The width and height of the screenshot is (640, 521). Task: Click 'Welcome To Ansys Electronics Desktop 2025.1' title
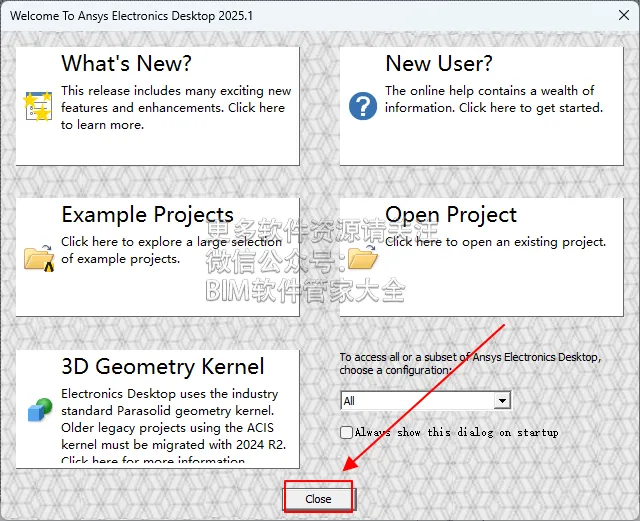click(131, 16)
